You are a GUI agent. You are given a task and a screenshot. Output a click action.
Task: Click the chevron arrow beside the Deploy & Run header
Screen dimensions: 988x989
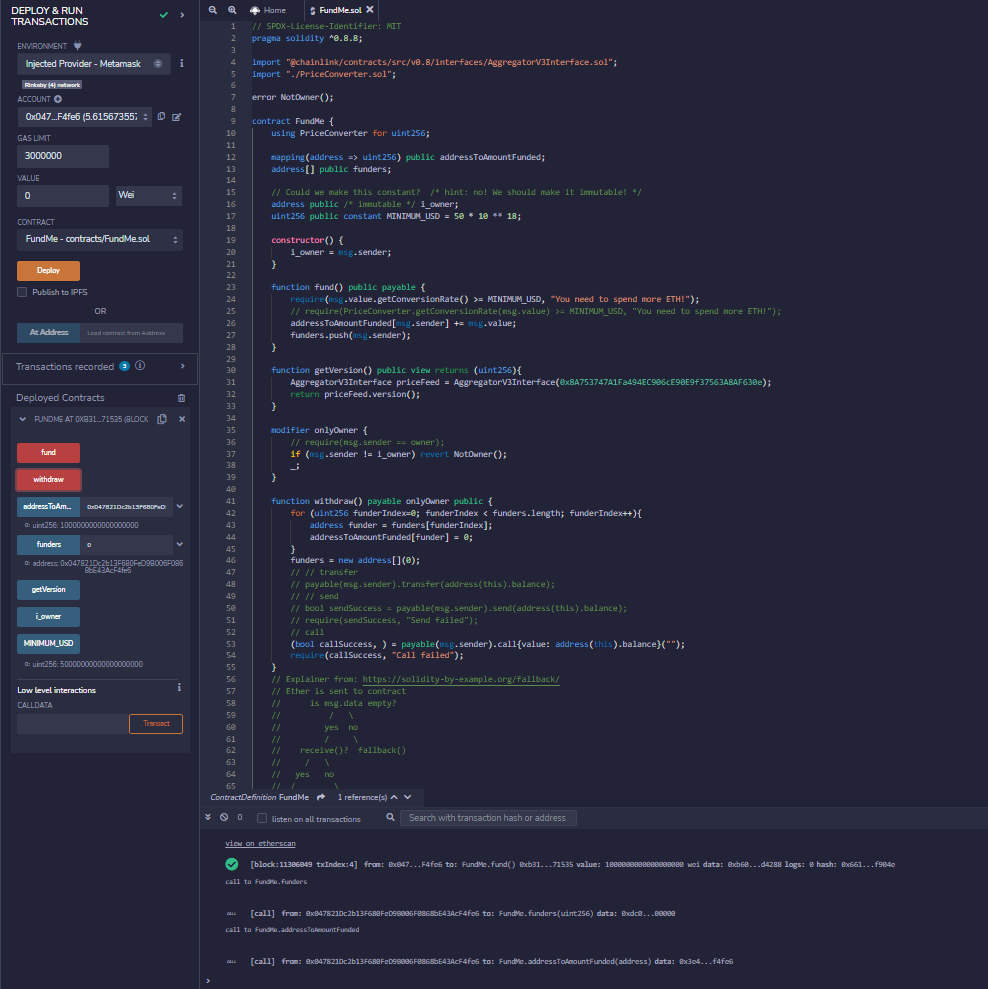(182, 15)
